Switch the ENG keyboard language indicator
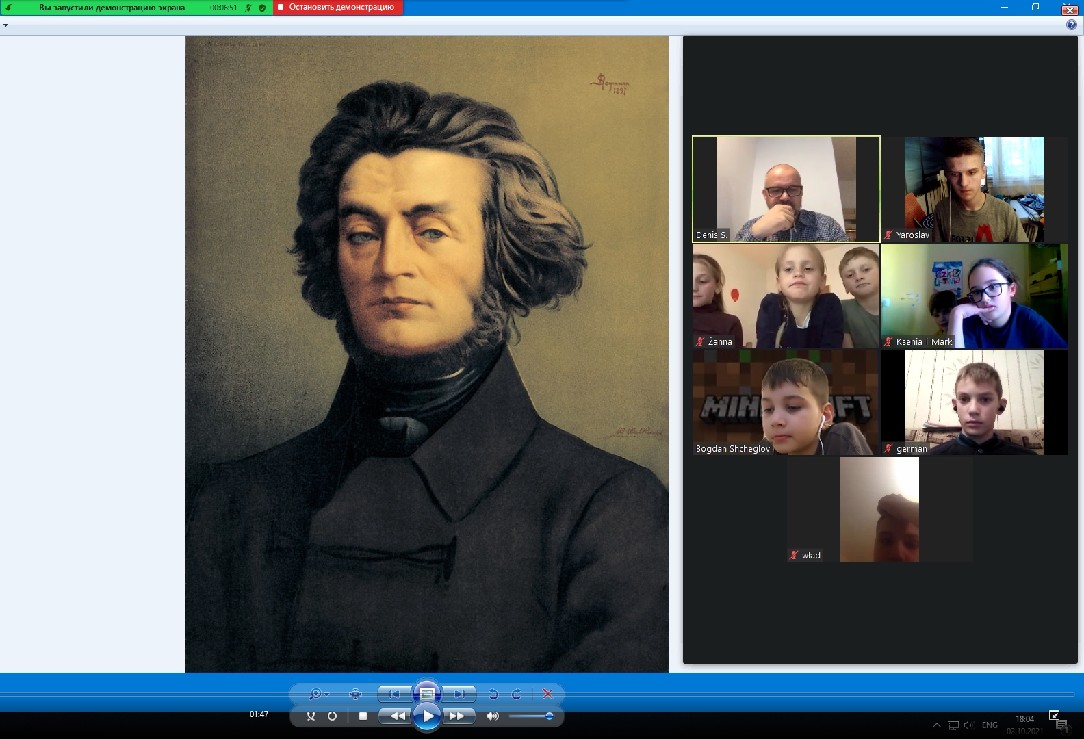The height and width of the screenshot is (739, 1084). [x=989, y=725]
